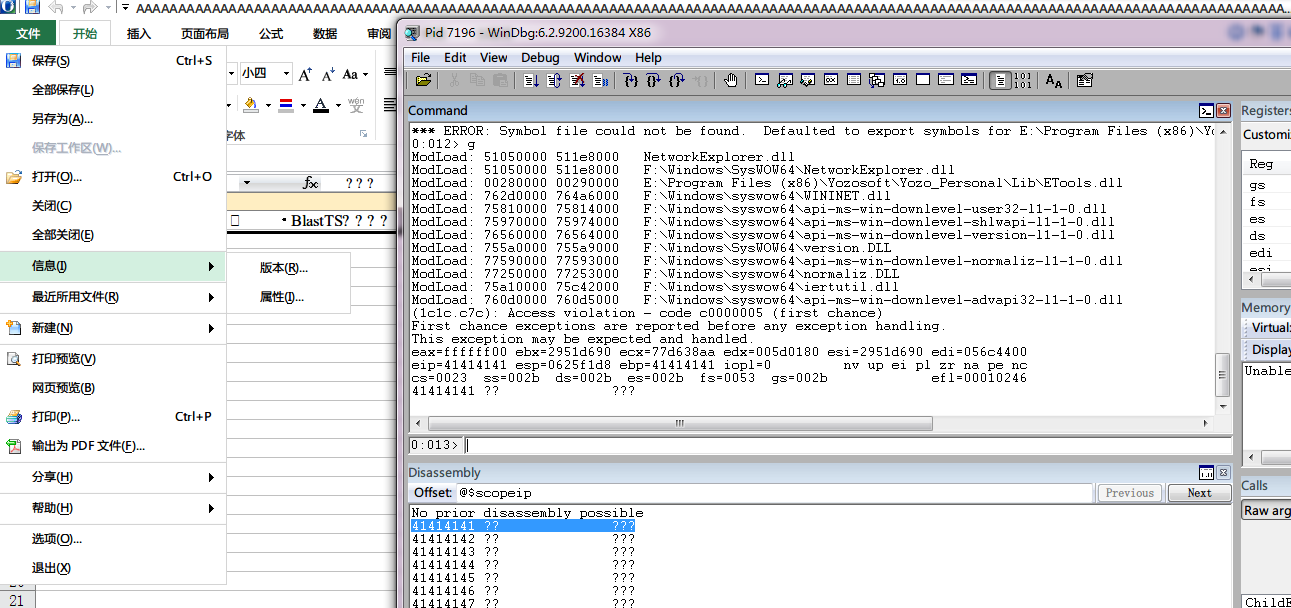Open the Watch window toolbar icon

(x=785, y=80)
